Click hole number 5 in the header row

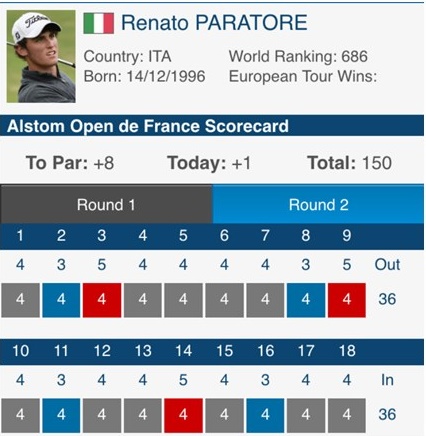[x=183, y=236]
